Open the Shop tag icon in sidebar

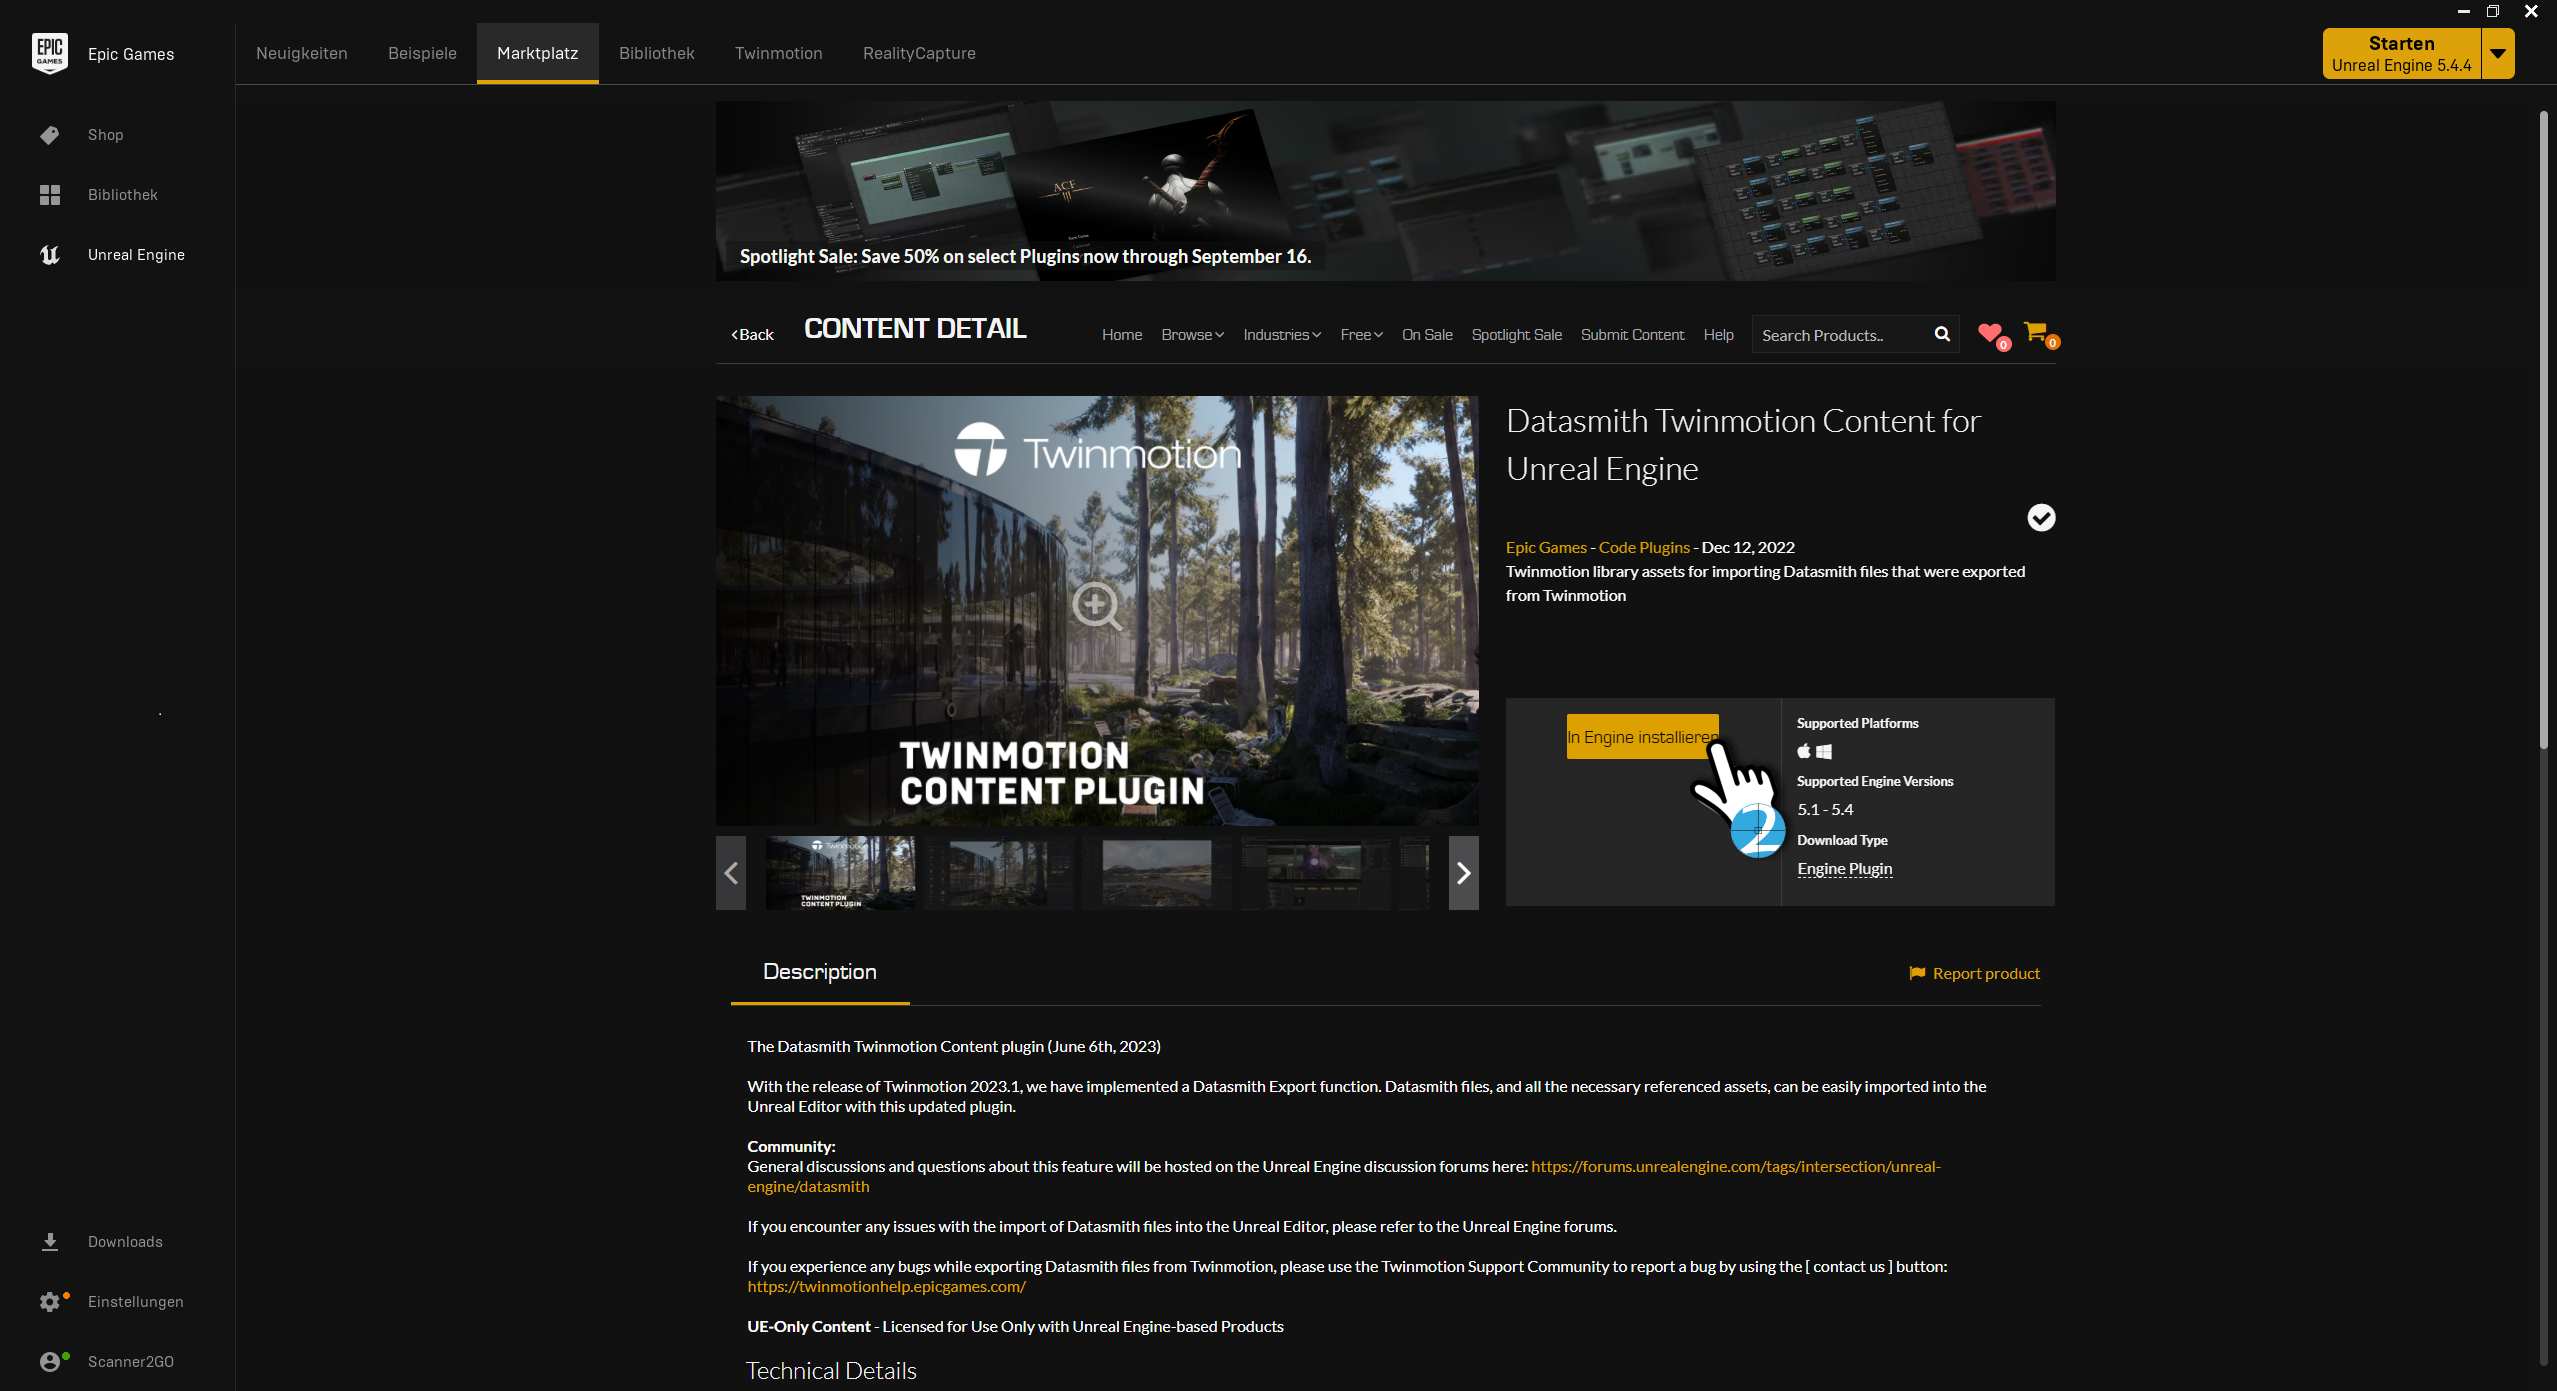(49, 135)
